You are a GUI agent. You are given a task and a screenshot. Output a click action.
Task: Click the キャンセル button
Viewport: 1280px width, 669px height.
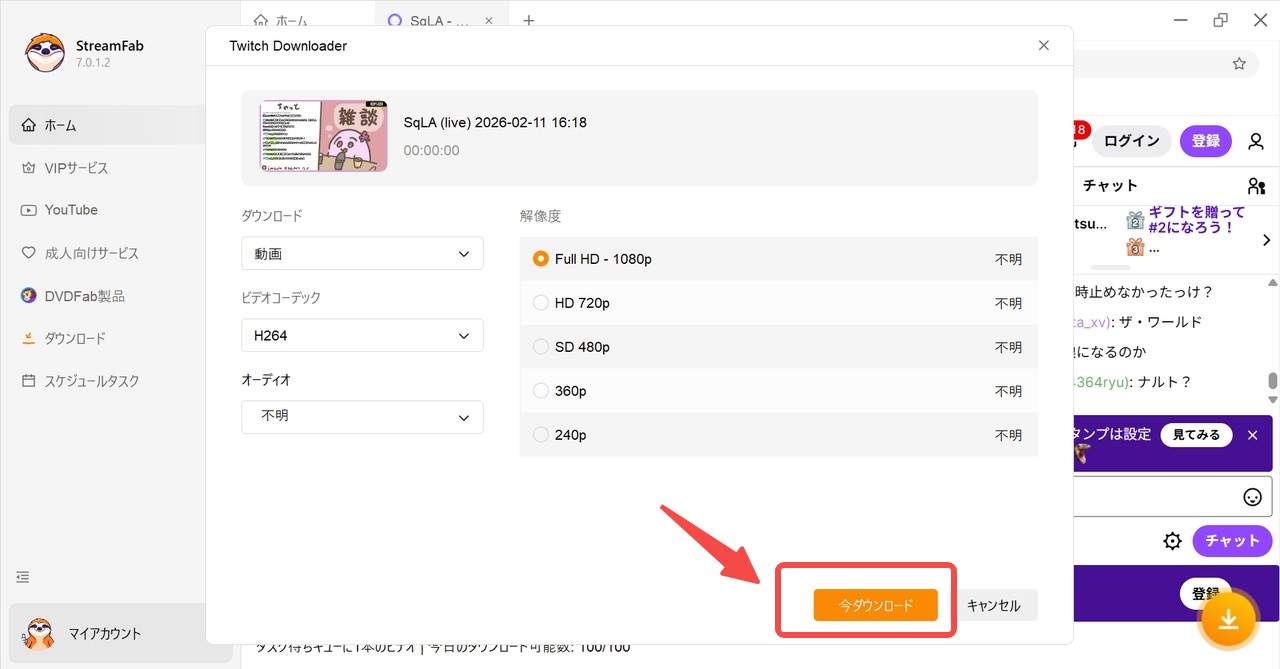(x=993, y=605)
